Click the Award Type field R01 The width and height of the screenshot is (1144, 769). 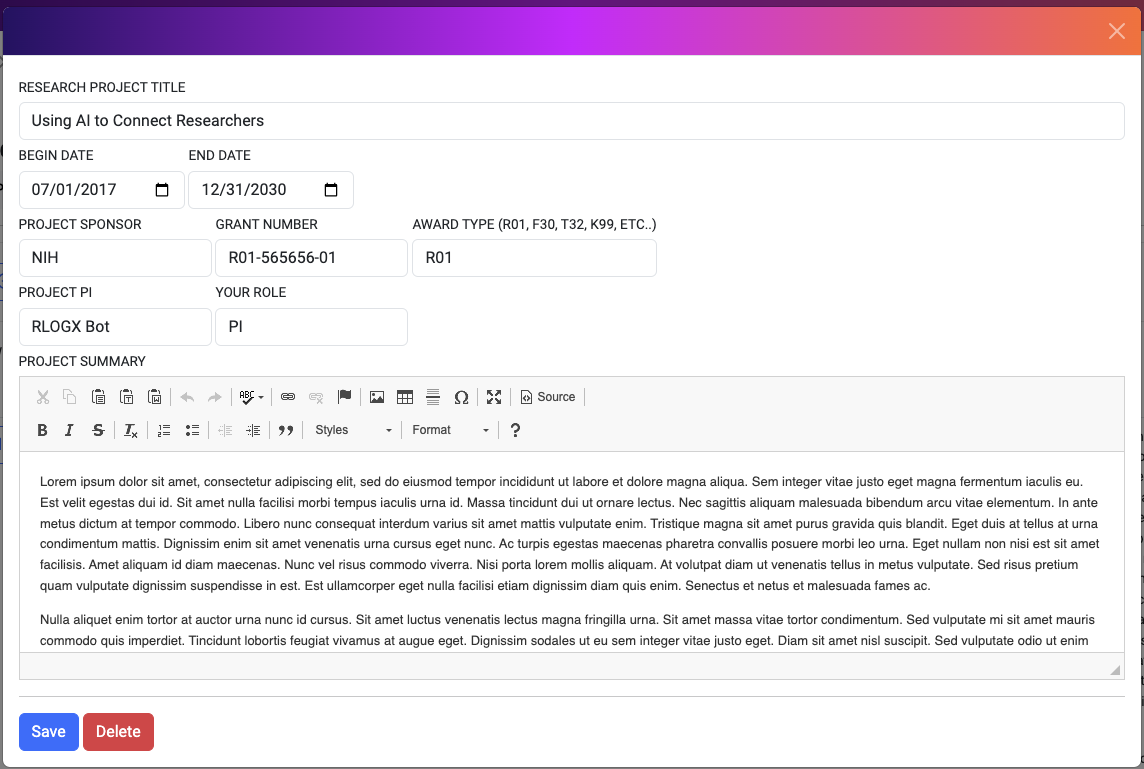(534, 258)
